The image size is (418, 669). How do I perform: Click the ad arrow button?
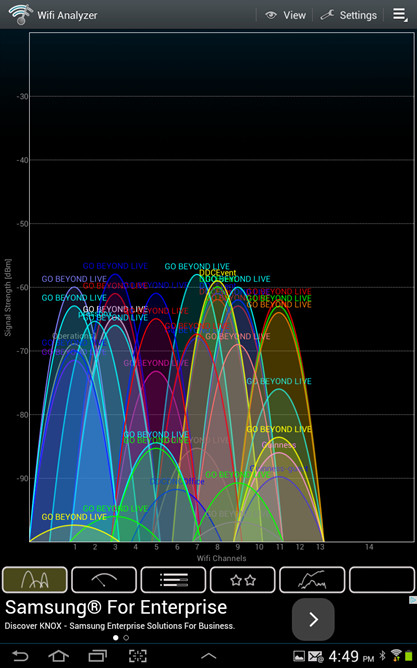(x=313, y=619)
